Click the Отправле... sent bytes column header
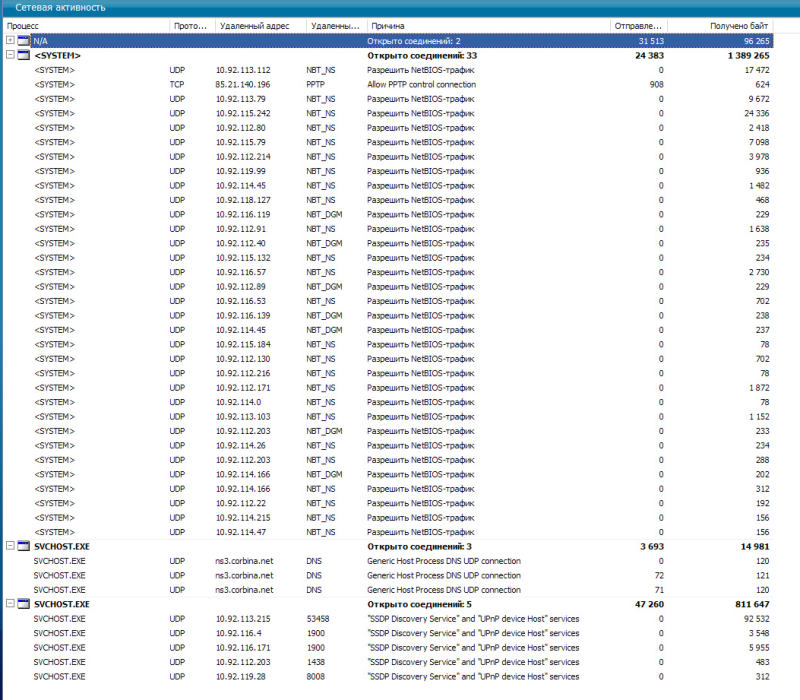Image resolution: width=800 pixels, height=700 pixels. (636, 24)
